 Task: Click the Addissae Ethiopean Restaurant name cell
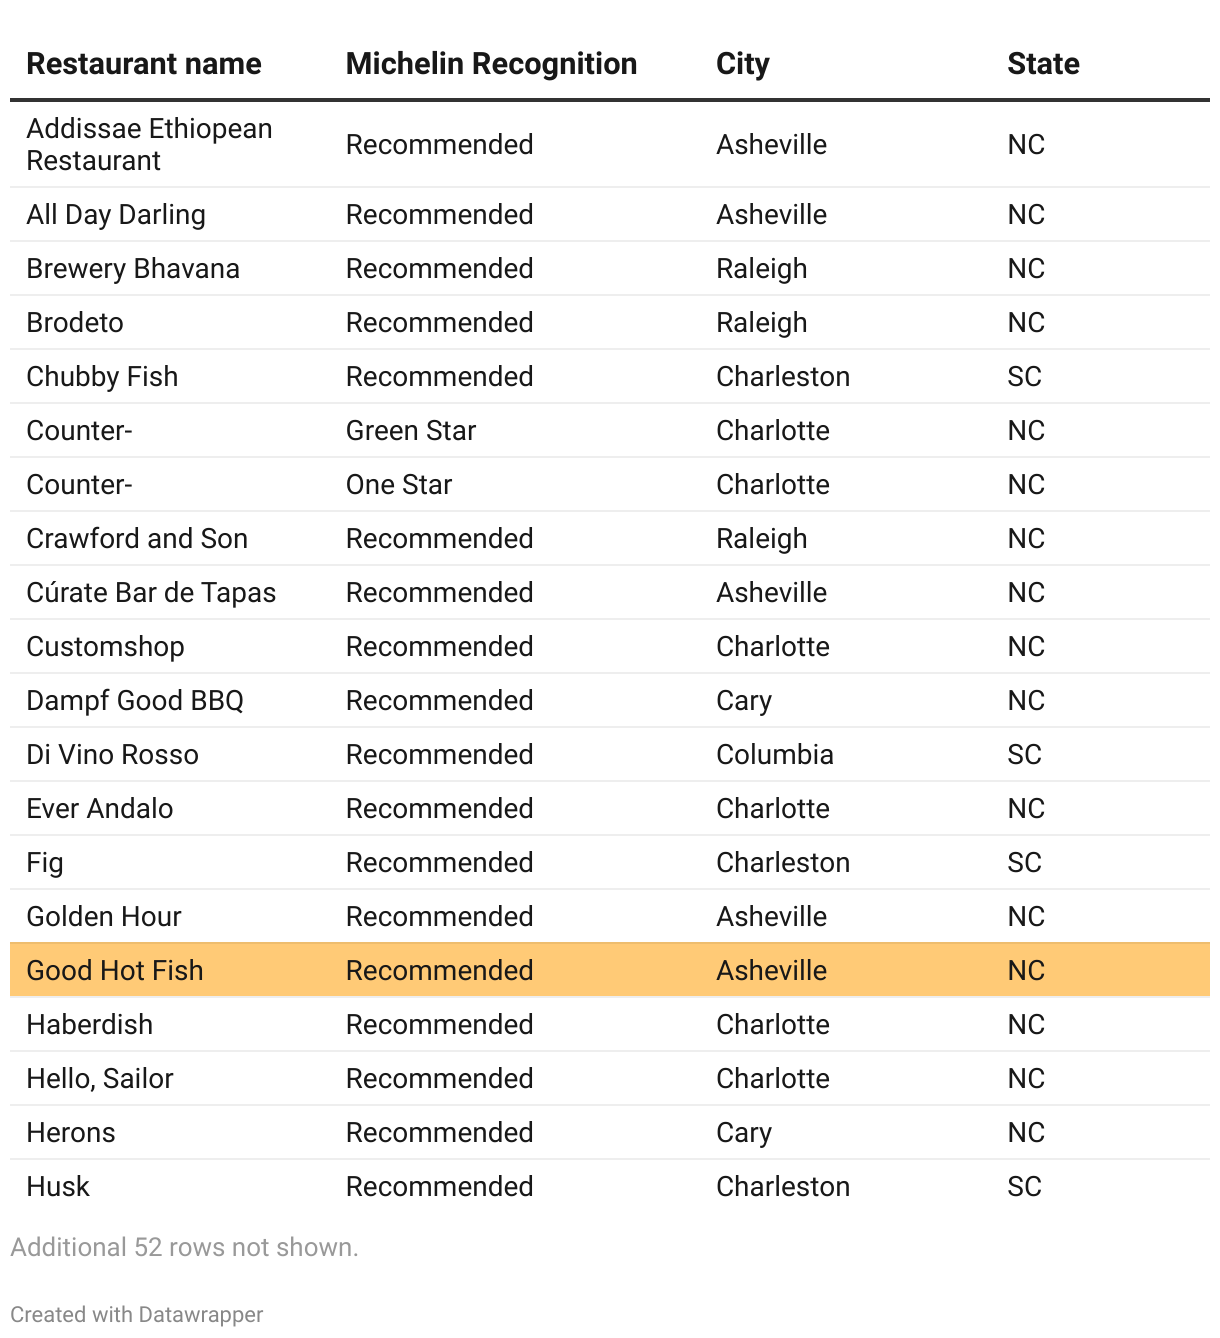point(149,144)
